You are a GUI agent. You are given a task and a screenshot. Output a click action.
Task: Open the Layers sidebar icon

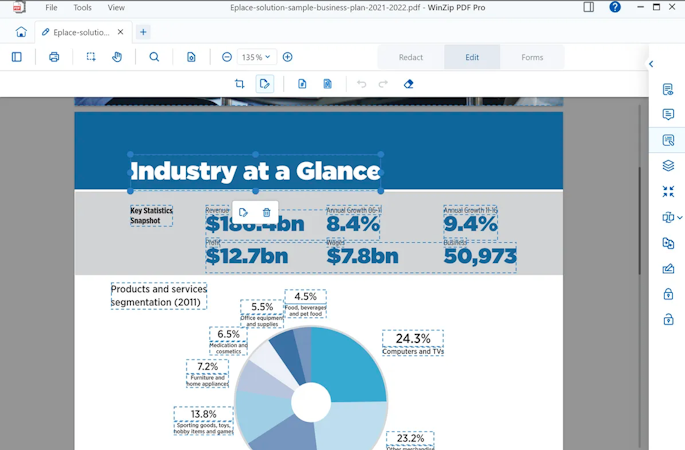point(668,166)
